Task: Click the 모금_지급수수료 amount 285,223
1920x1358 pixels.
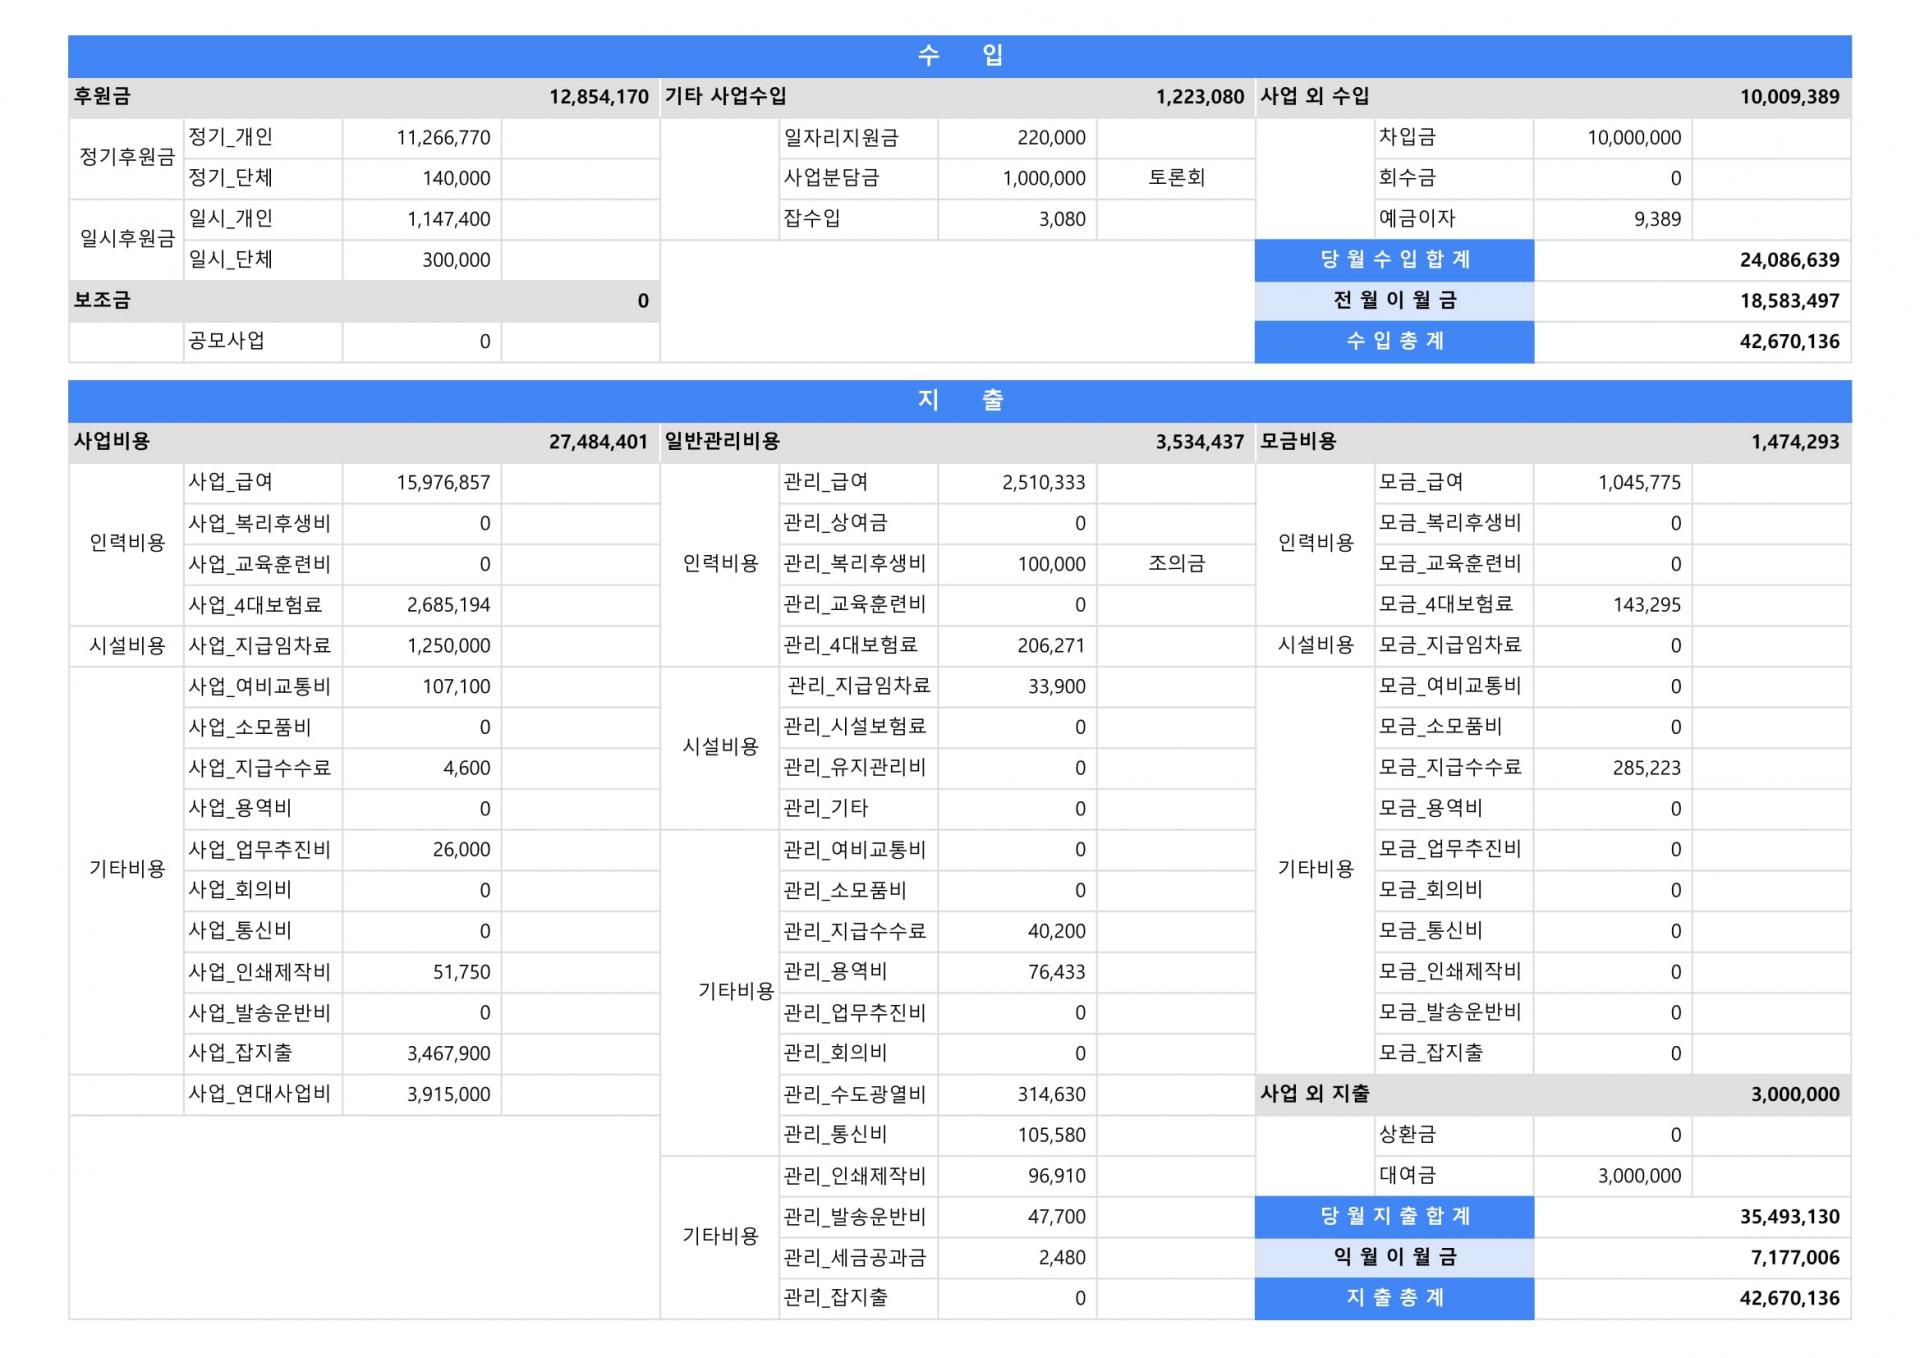Action: [1646, 768]
